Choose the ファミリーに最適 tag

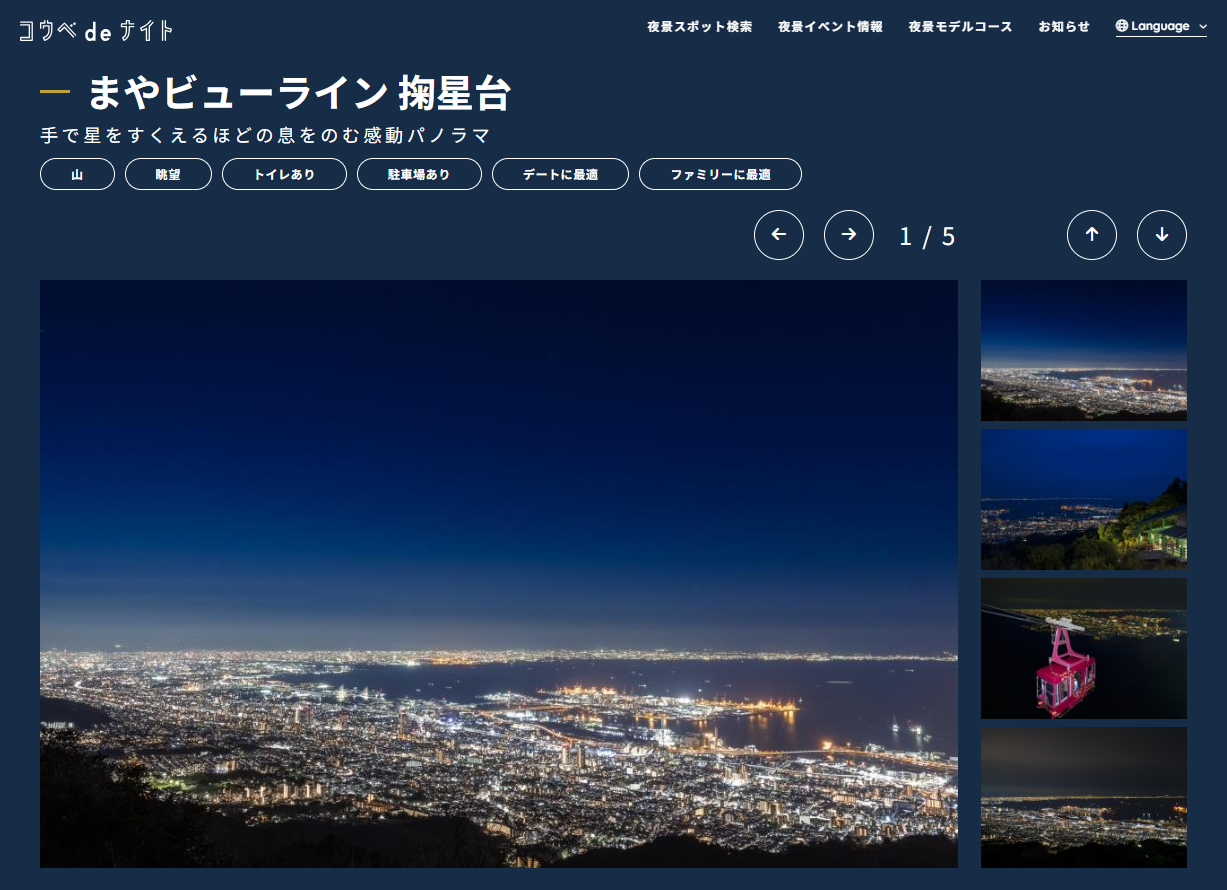720,174
